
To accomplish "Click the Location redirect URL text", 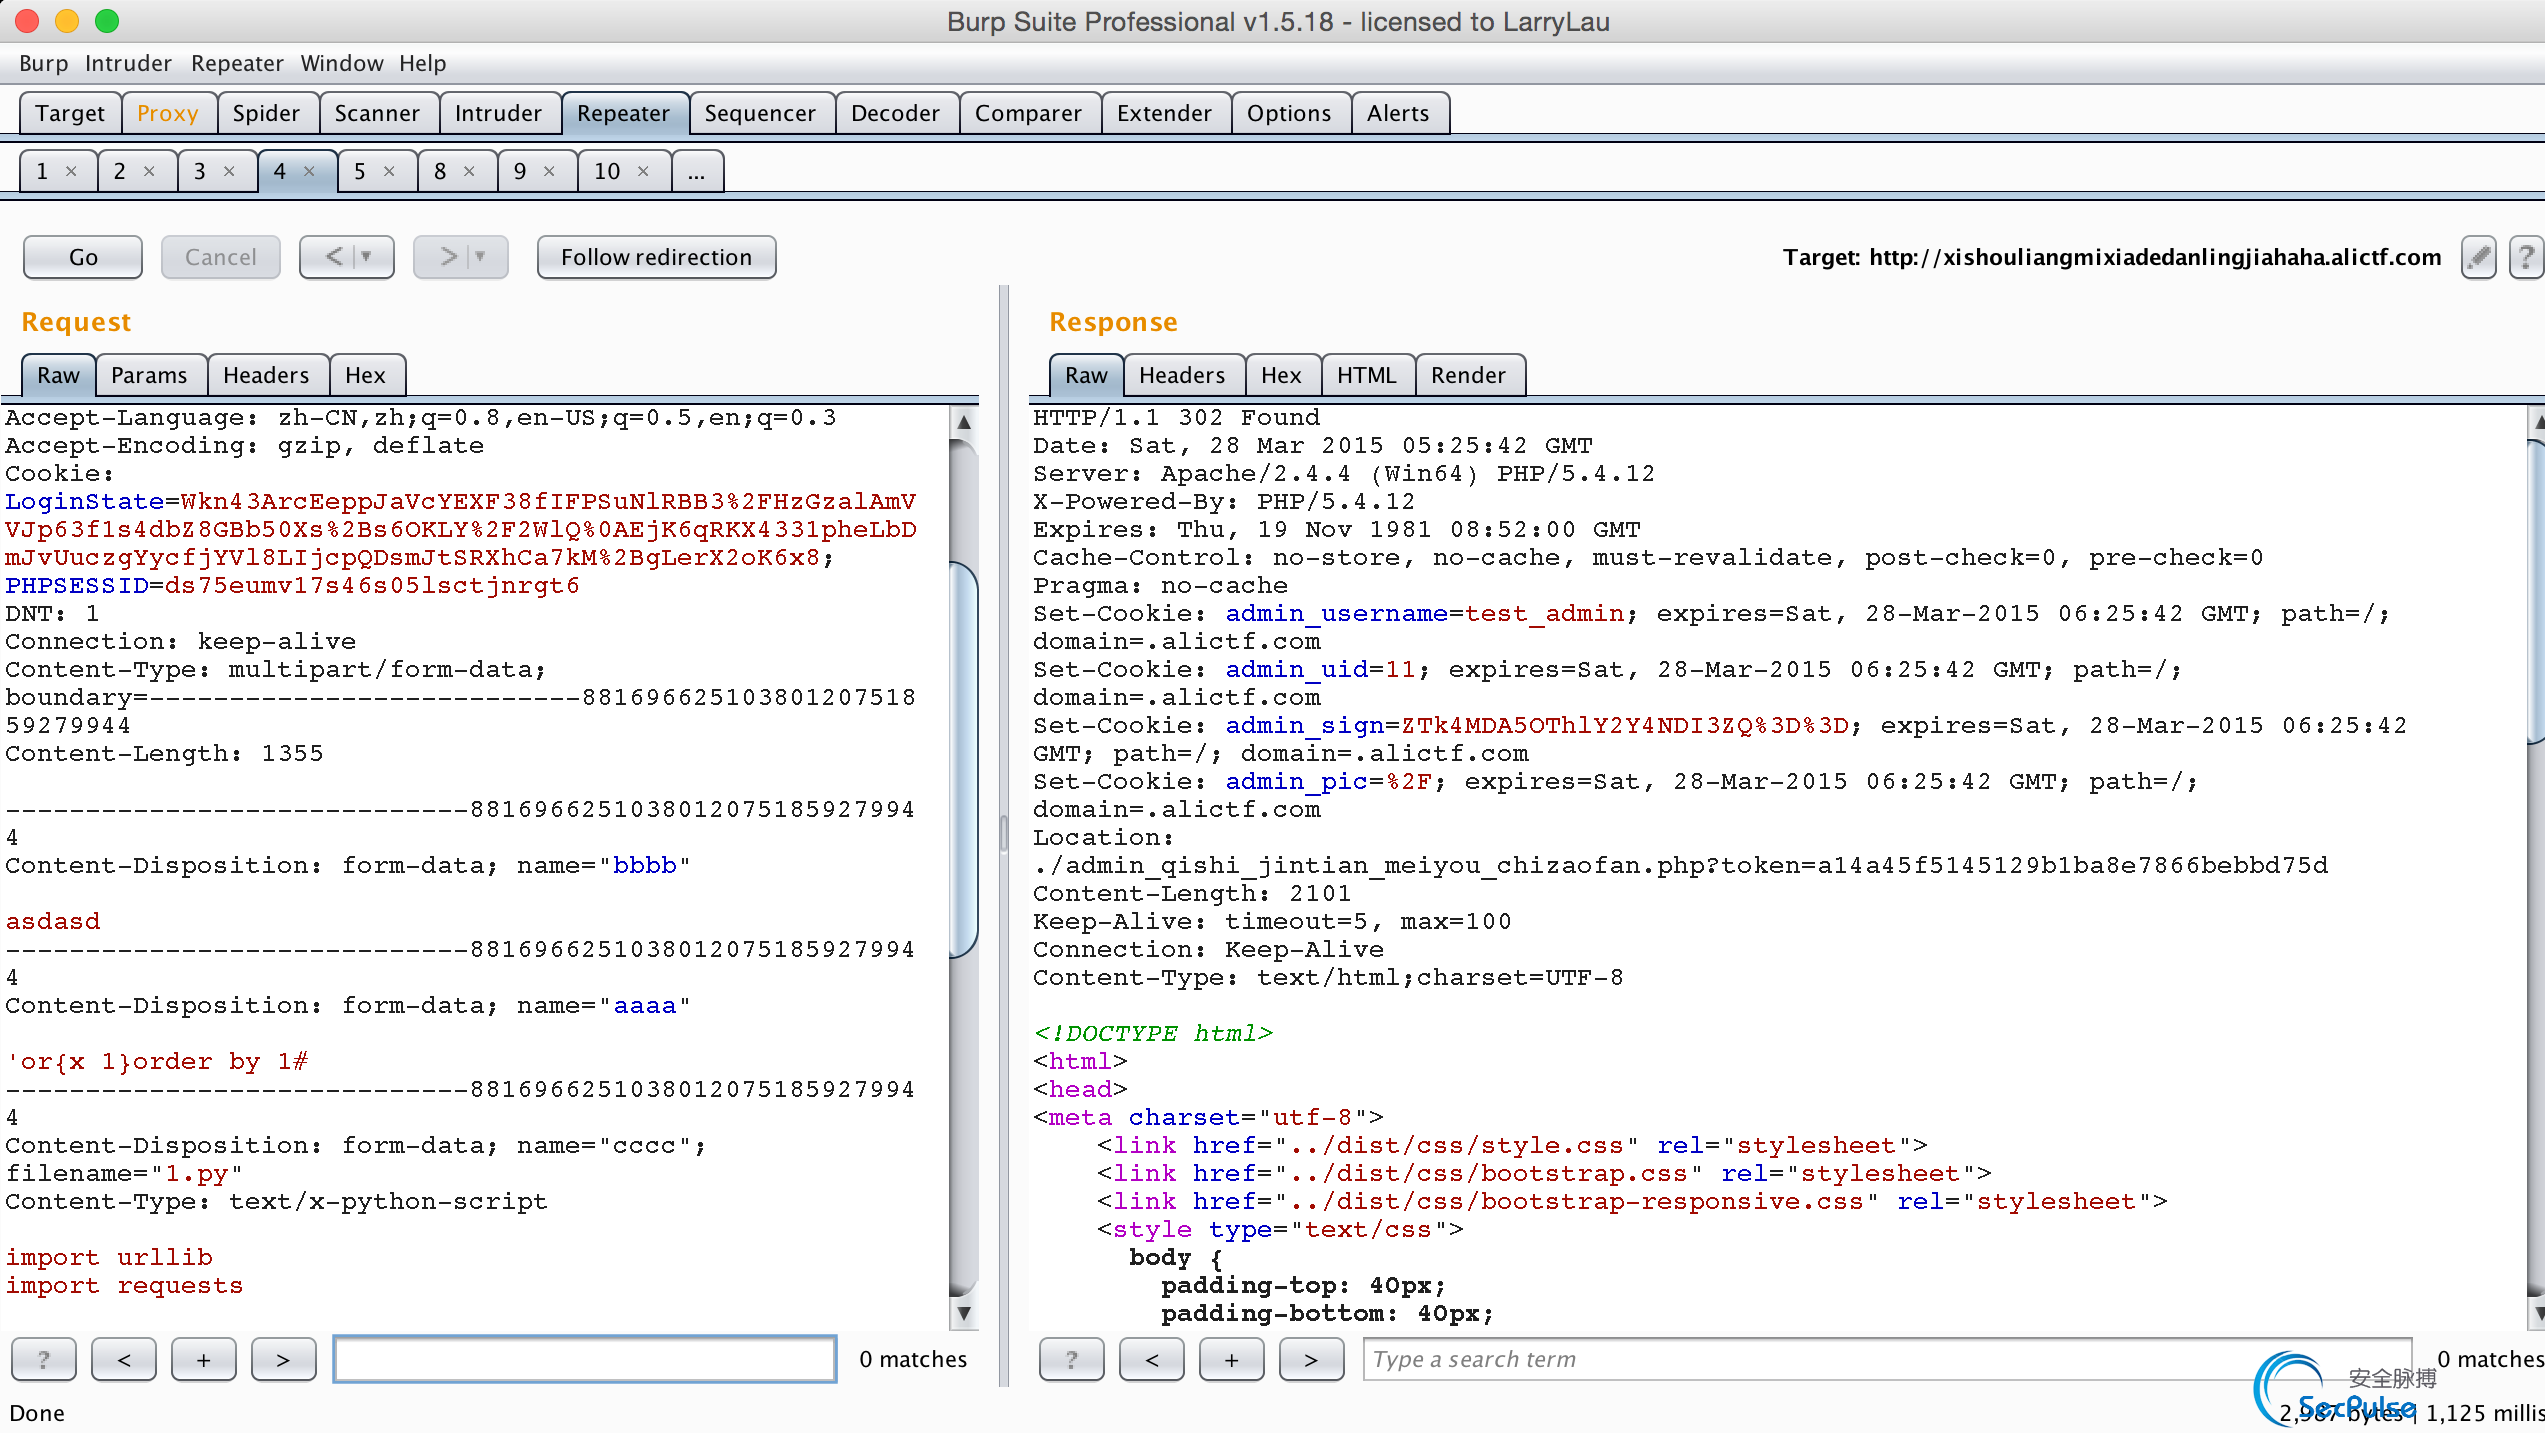I will pyautogui.click(x=1680, y=866).
